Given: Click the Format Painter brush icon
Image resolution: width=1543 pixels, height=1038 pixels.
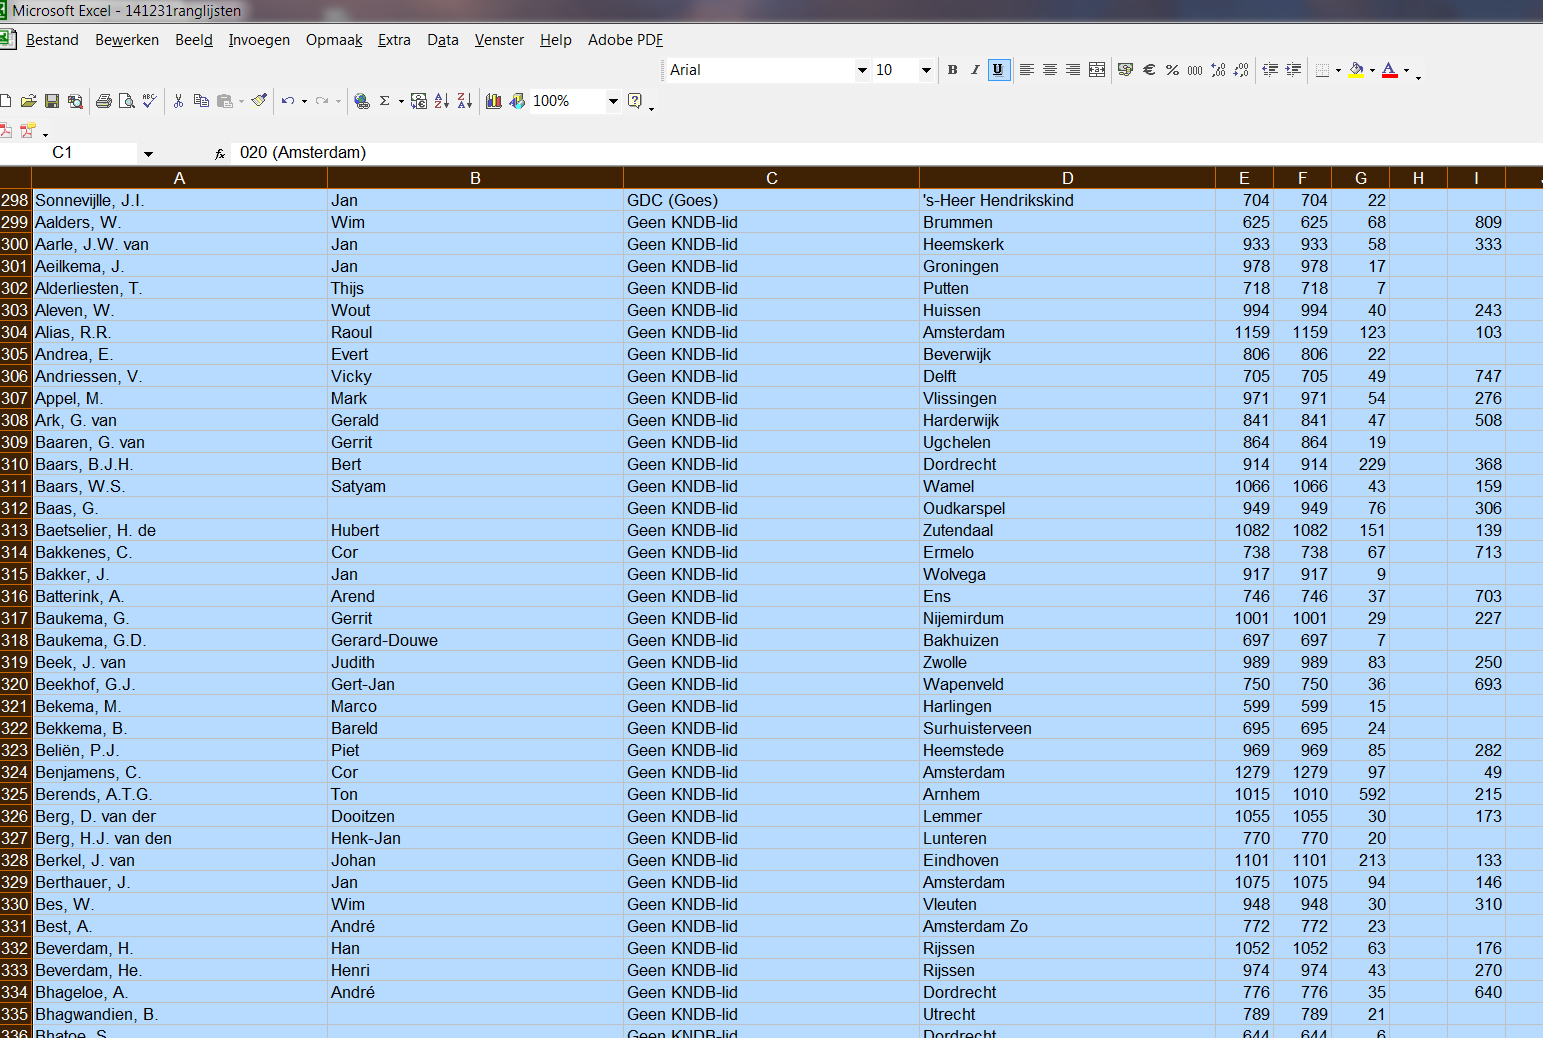Looking at the screenshot, I should click(x=259, y=101).
